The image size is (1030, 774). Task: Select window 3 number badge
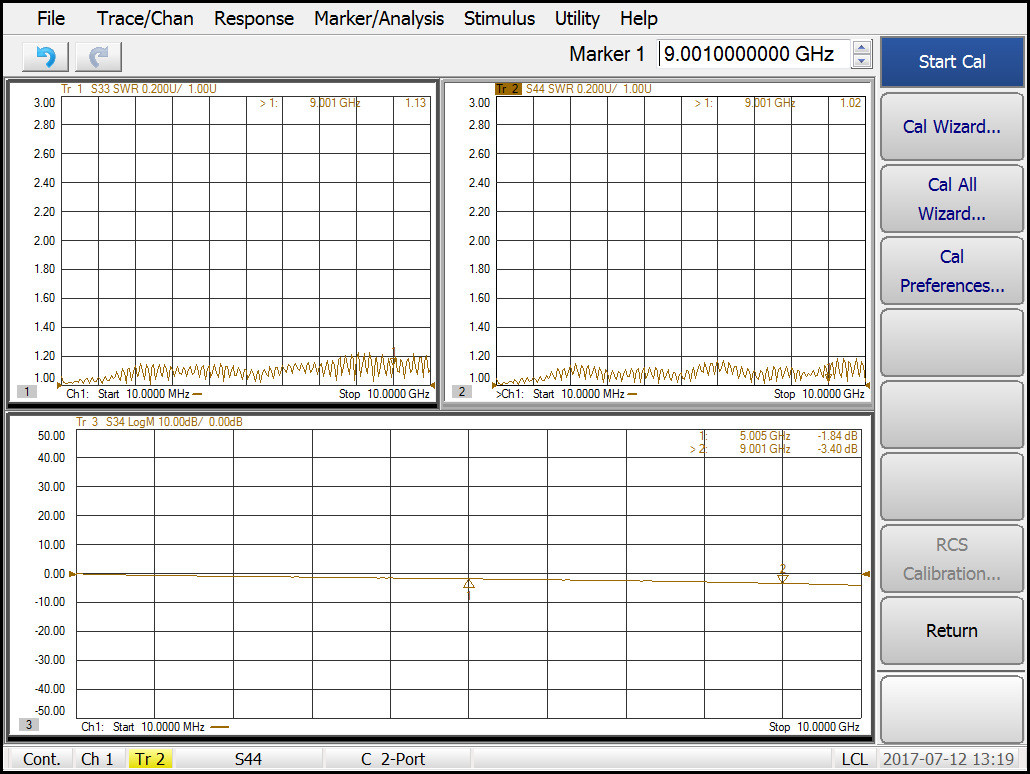[x=29, y=725]
